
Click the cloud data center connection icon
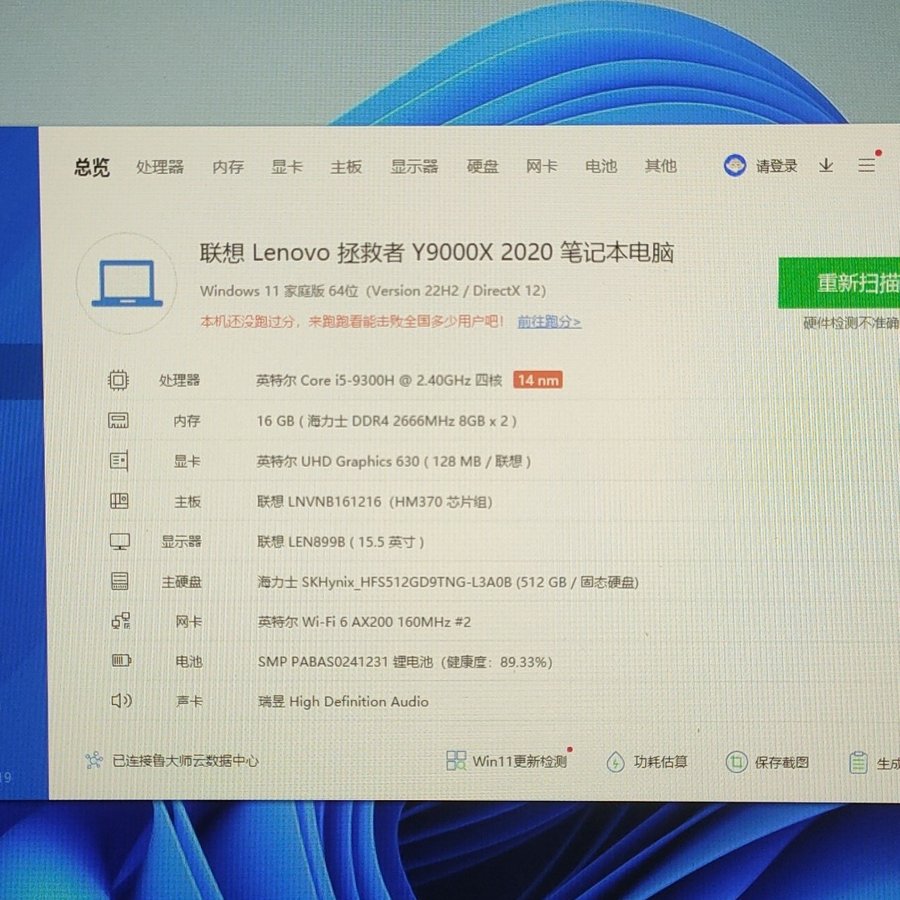click(94, 761)
